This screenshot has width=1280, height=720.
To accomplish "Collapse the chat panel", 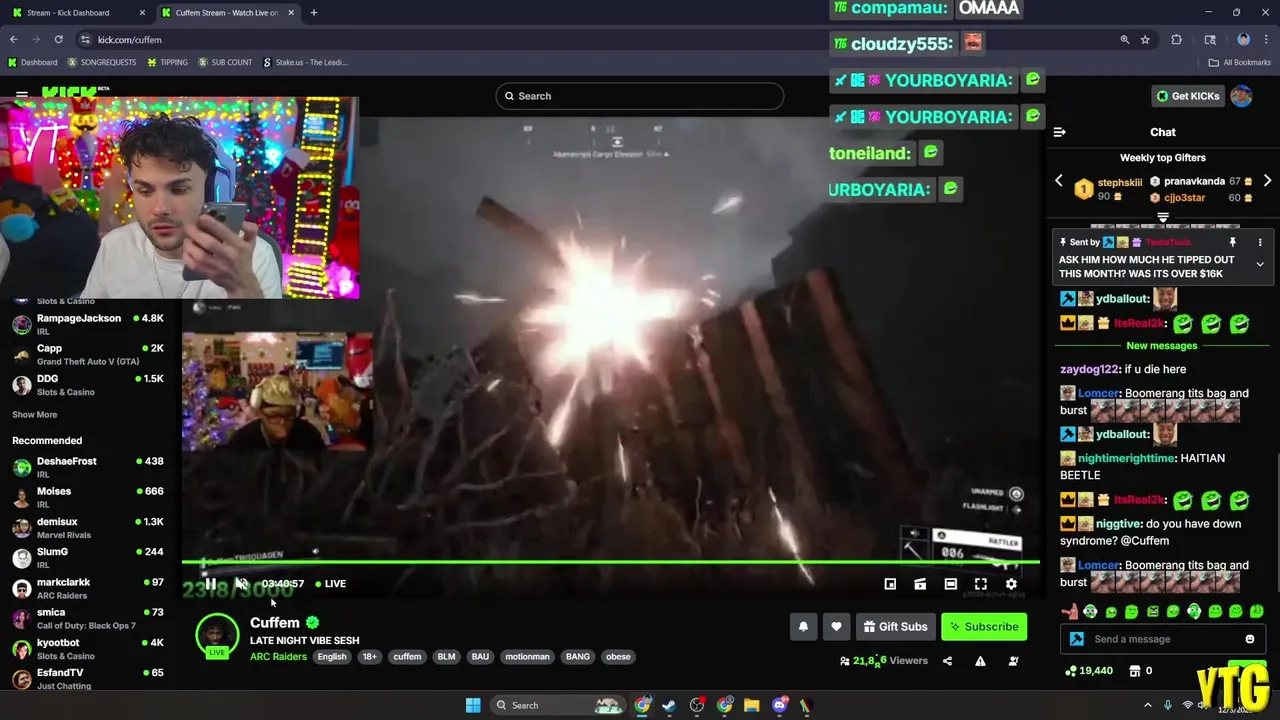I will [x=1060, y=132].
